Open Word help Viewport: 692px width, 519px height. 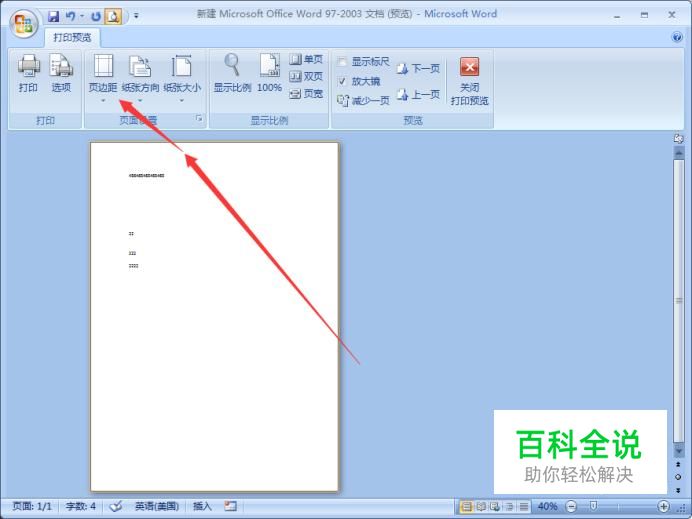(677, 37)
